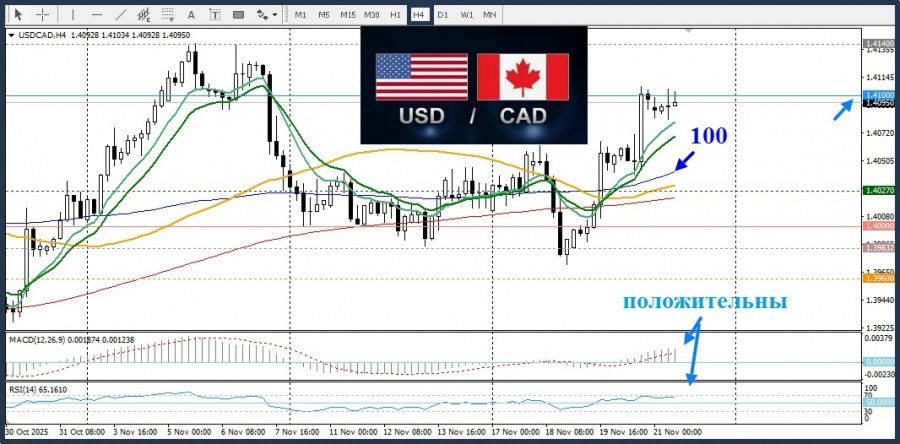The image size is (900, 444).
Task: Click the RSI(14) 65.1610 indicator label
Action: click(x=38, y=390)
